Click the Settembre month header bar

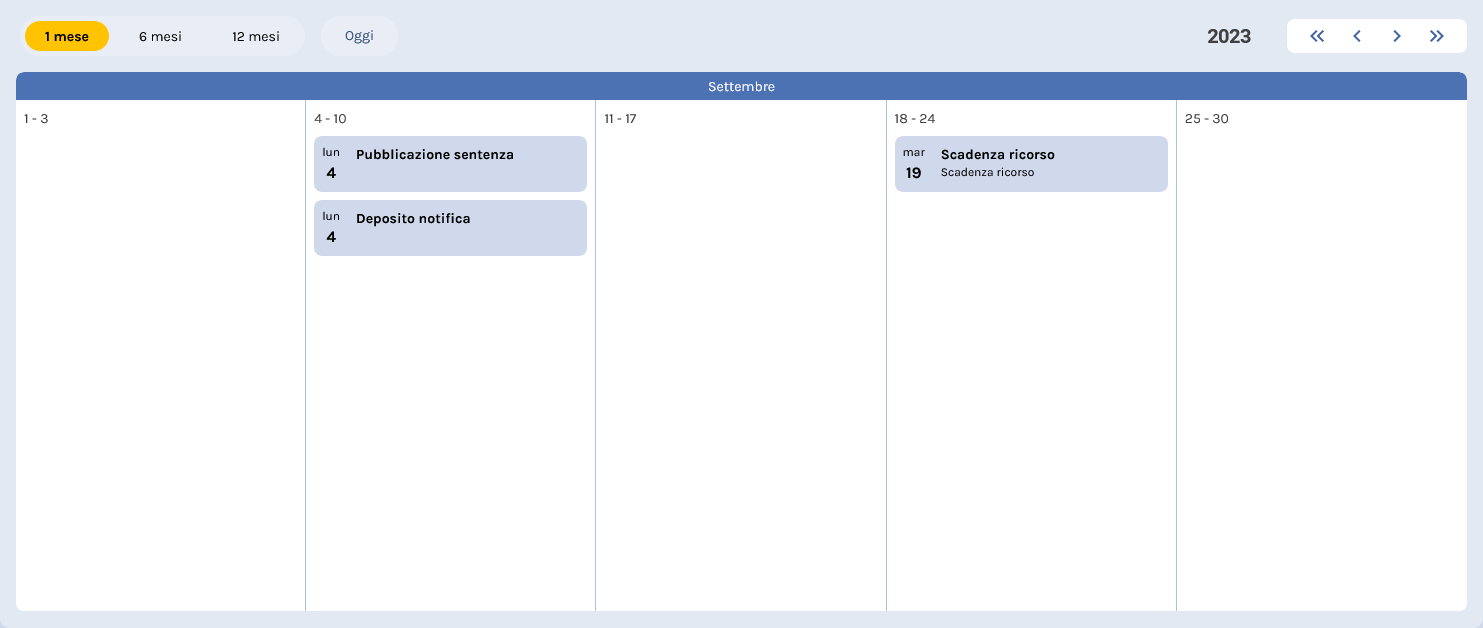741,87
